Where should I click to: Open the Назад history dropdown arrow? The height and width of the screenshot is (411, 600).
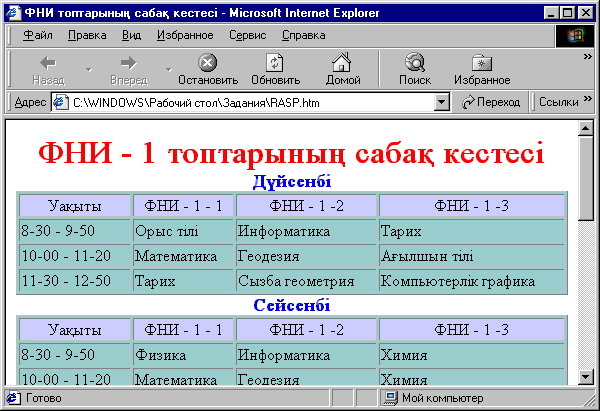point(89,70)
